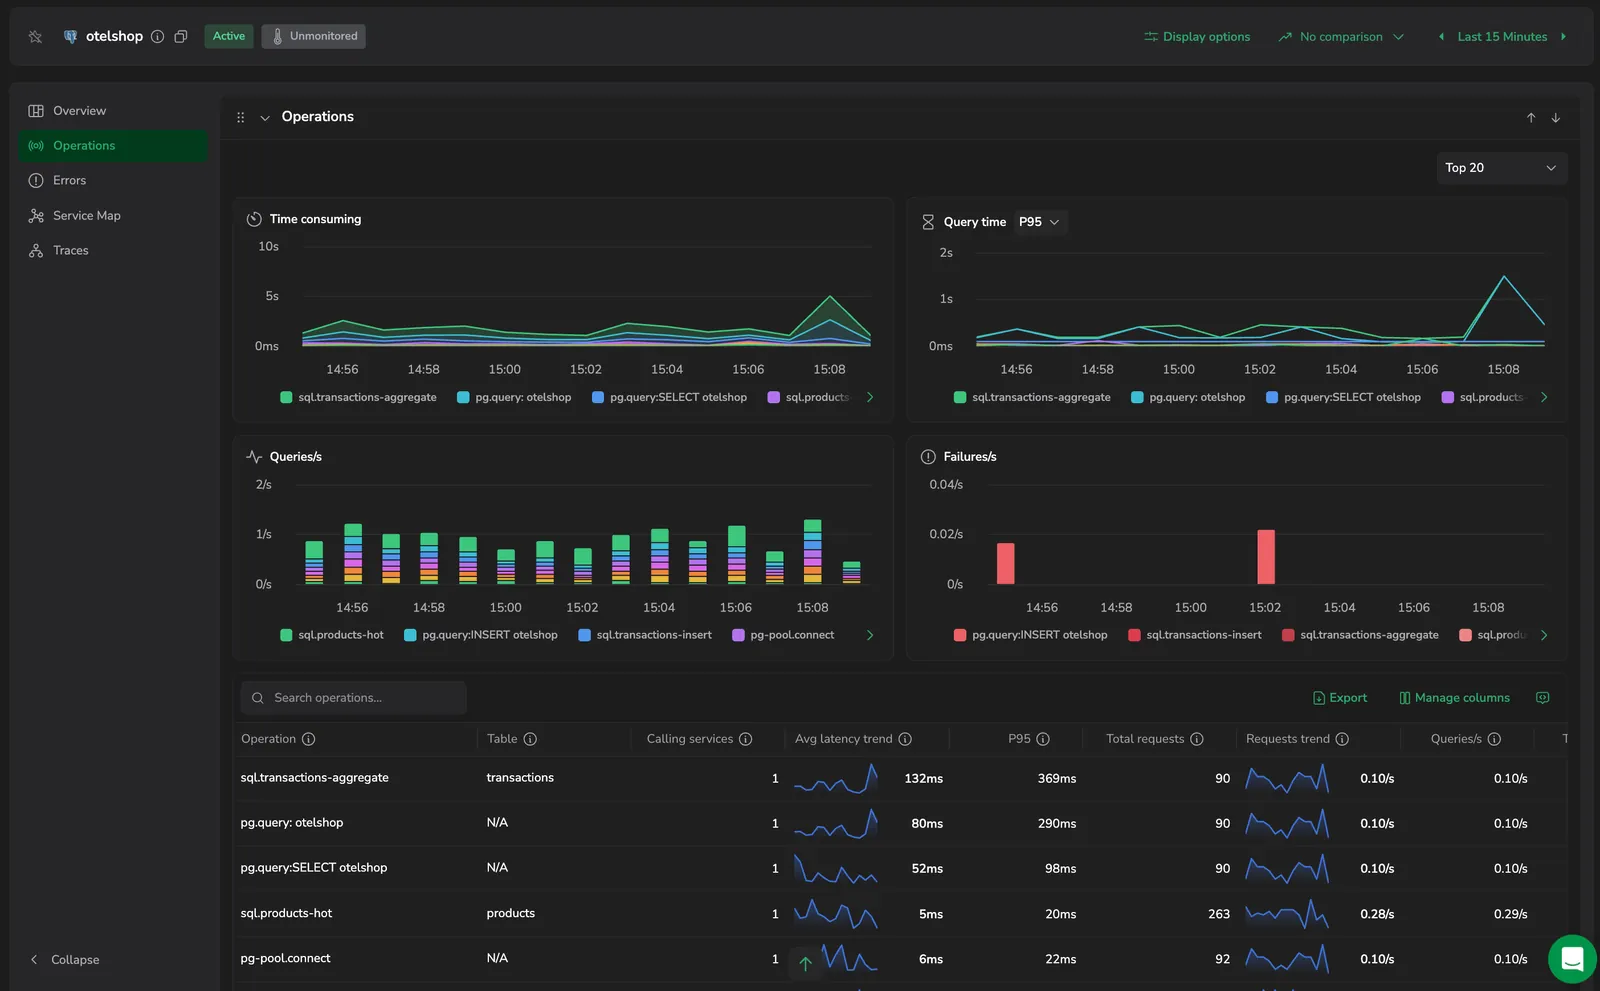This screenshot has width=1600, height=991.
Task: Grab the Operations section drag handle
Action: coord(240,117)
